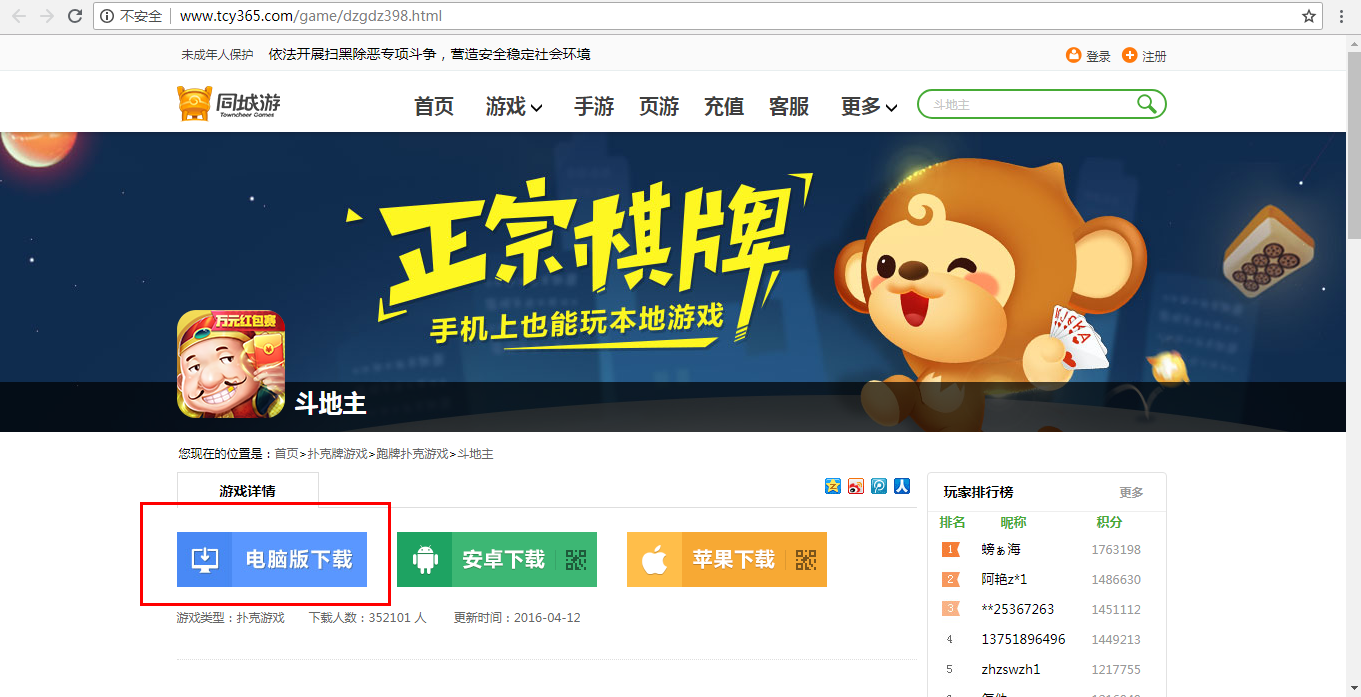
Task: Open the QR code beside 安卓下载
Action: pyautogui.click(x=575, y=561)
